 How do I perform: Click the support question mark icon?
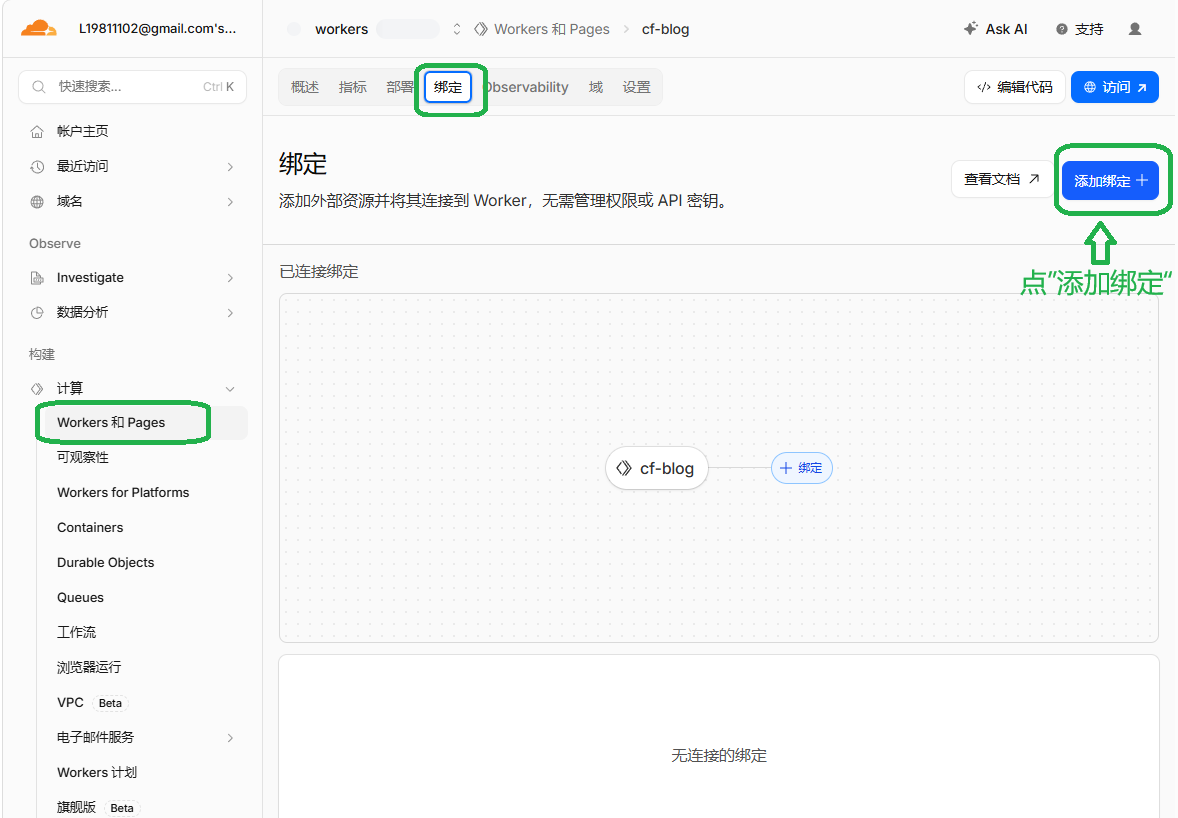1062,29
